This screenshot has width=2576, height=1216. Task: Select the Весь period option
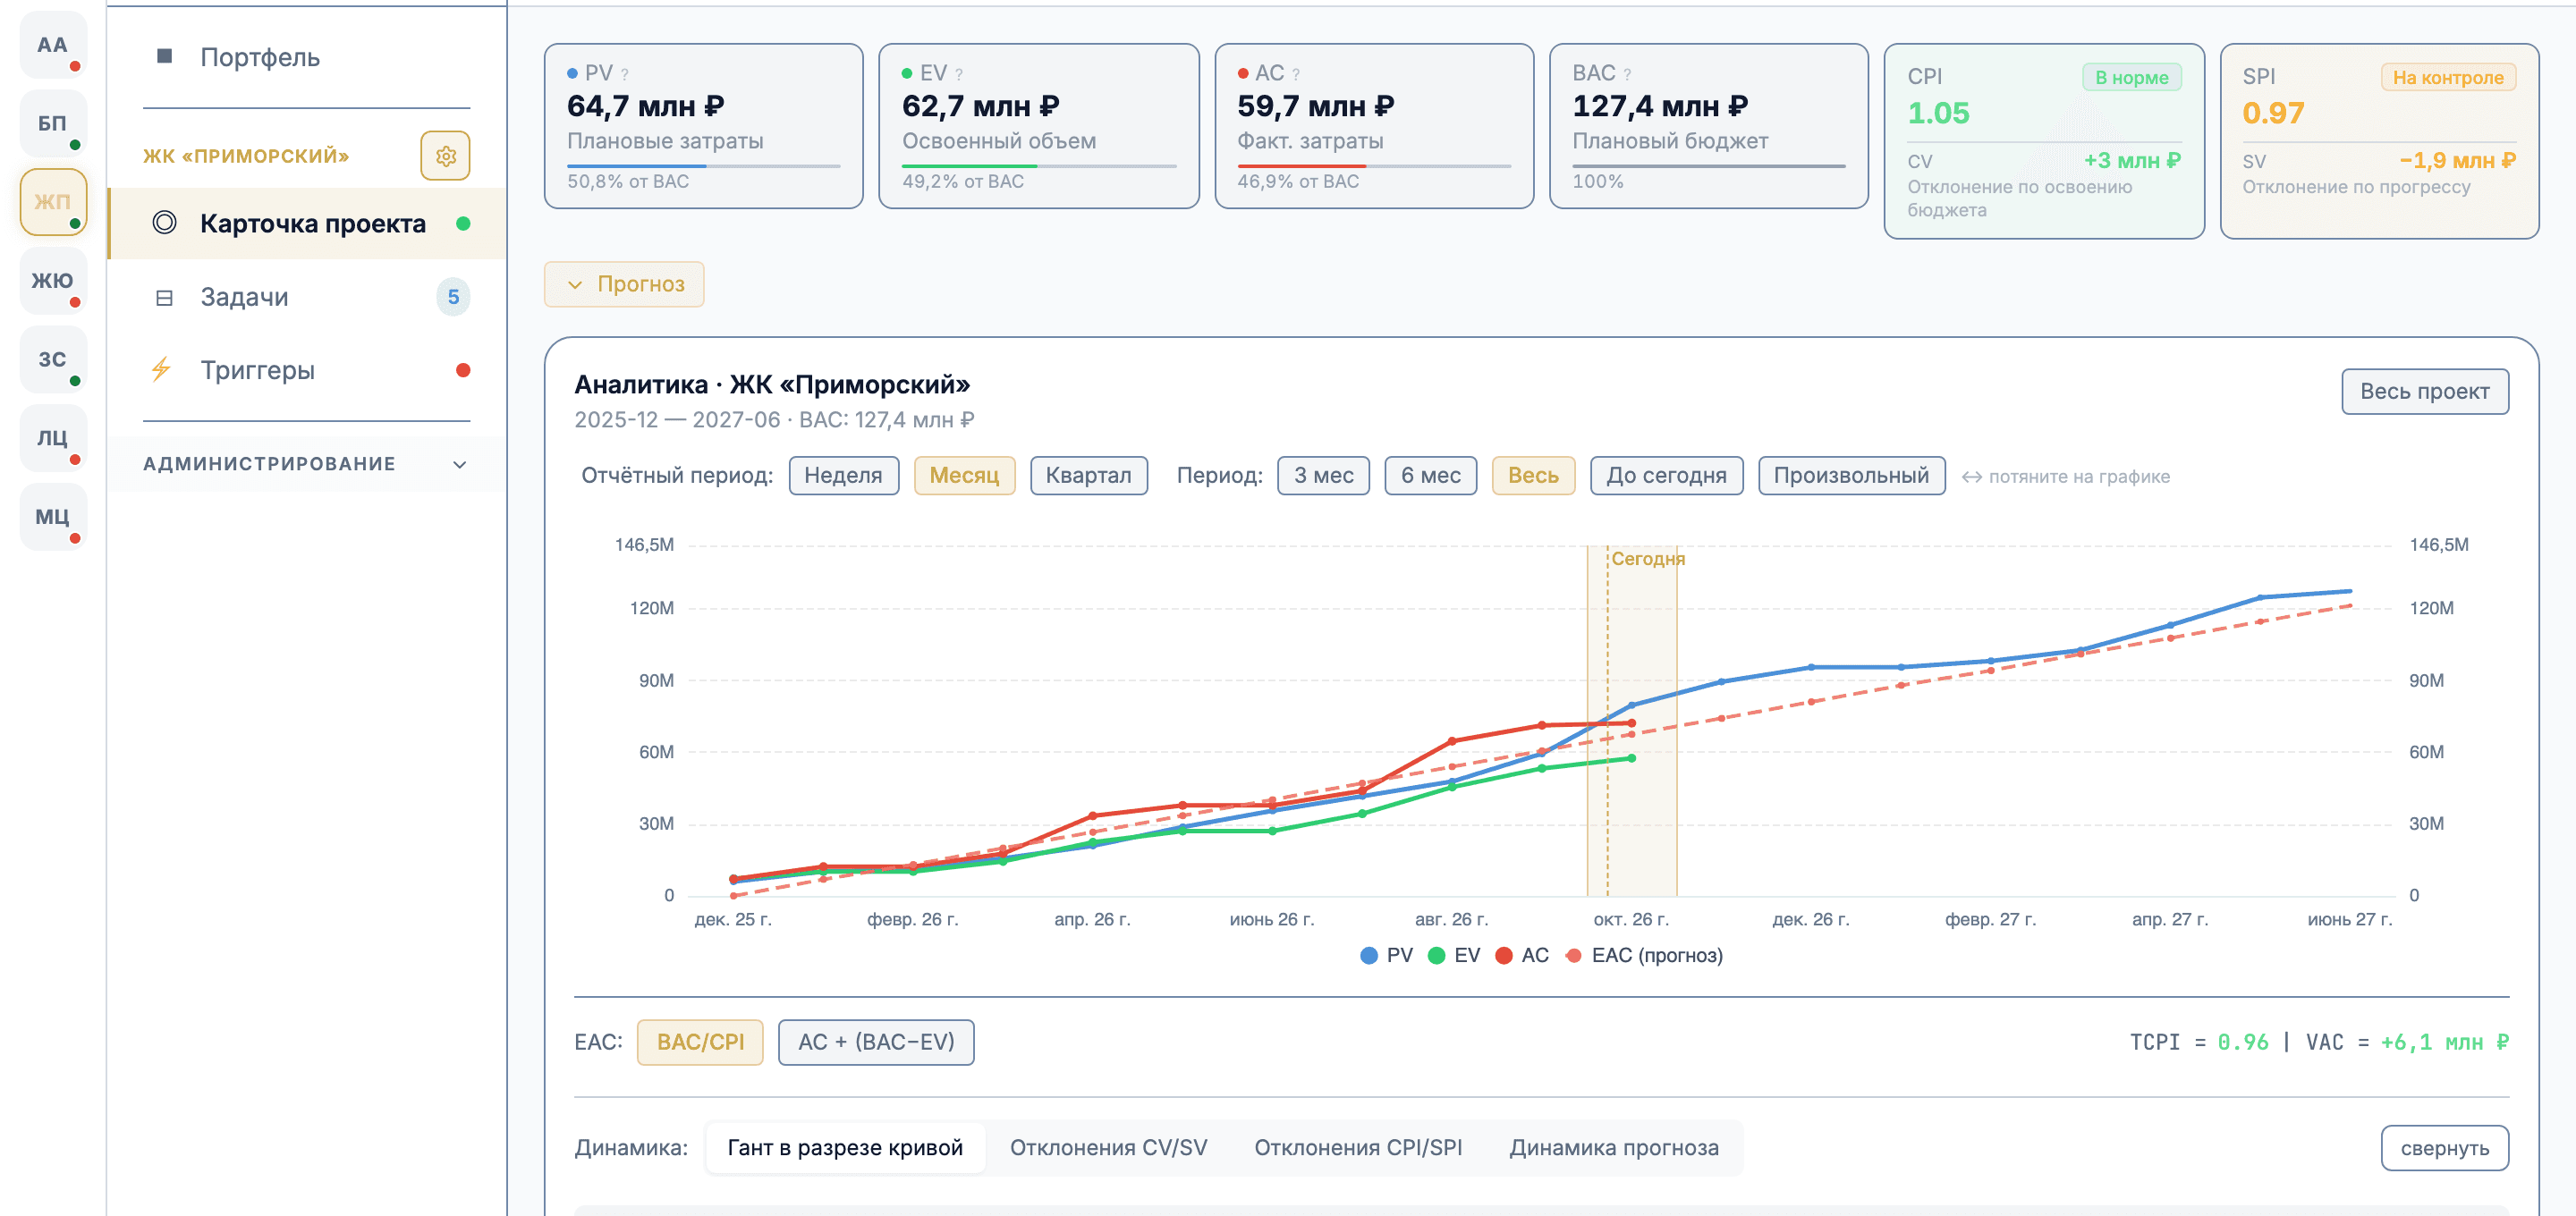1533,475
